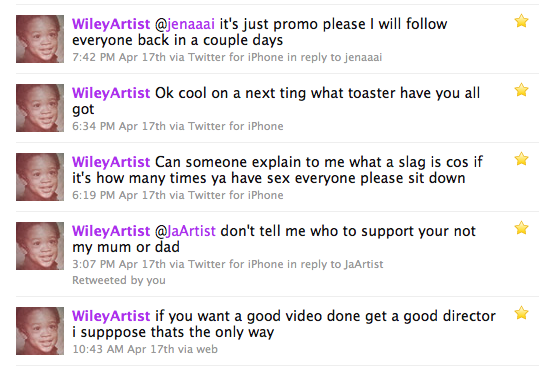556x373 pixels.
Task: Open the 7:42 PM Apr 17th timestamp
Action: pyautogui.click(x=119, y=57)
